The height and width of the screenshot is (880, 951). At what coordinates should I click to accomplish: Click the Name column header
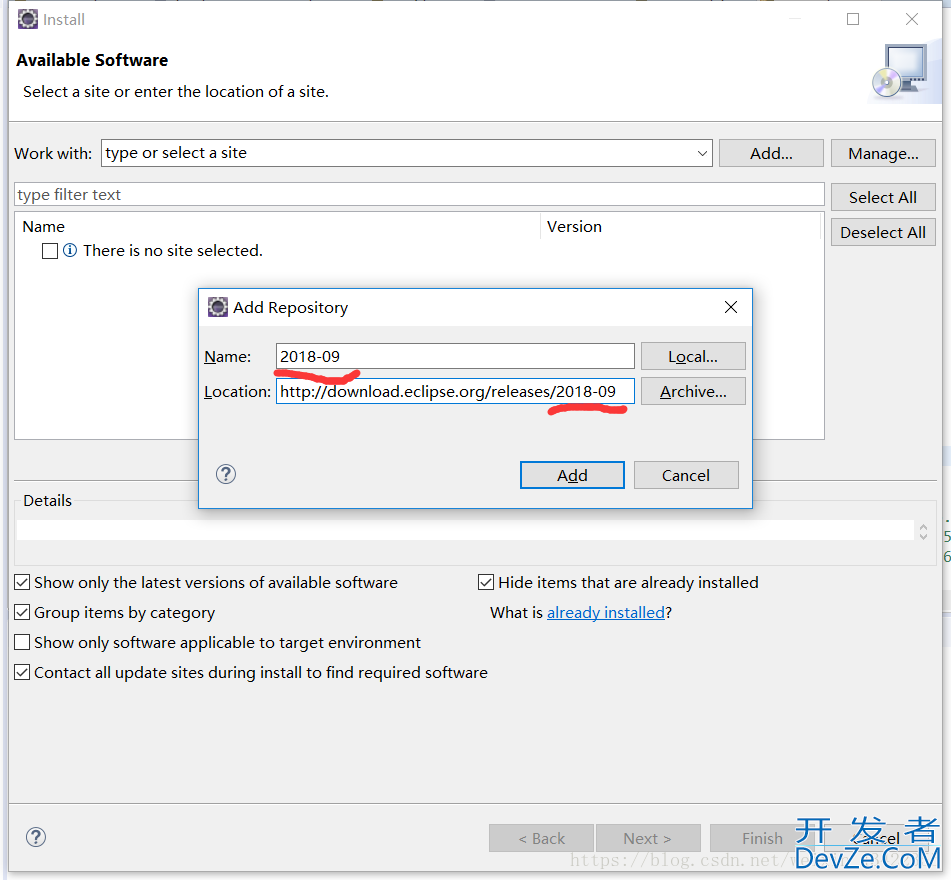point(44,226)
